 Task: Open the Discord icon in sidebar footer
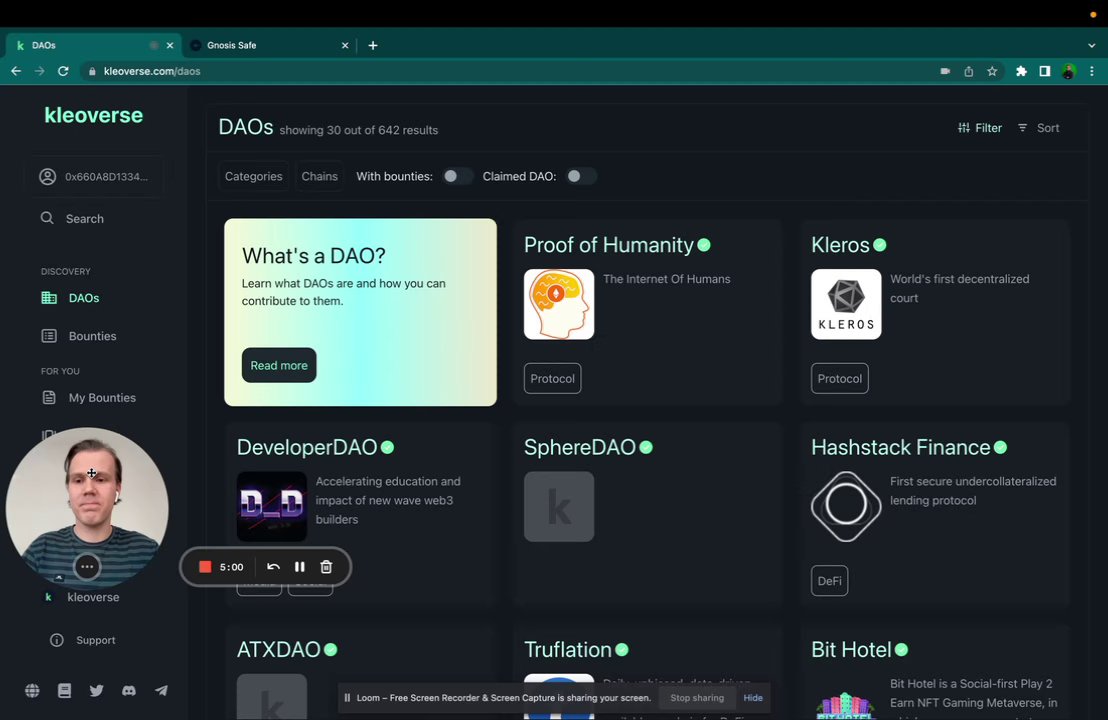pos(129,691)
